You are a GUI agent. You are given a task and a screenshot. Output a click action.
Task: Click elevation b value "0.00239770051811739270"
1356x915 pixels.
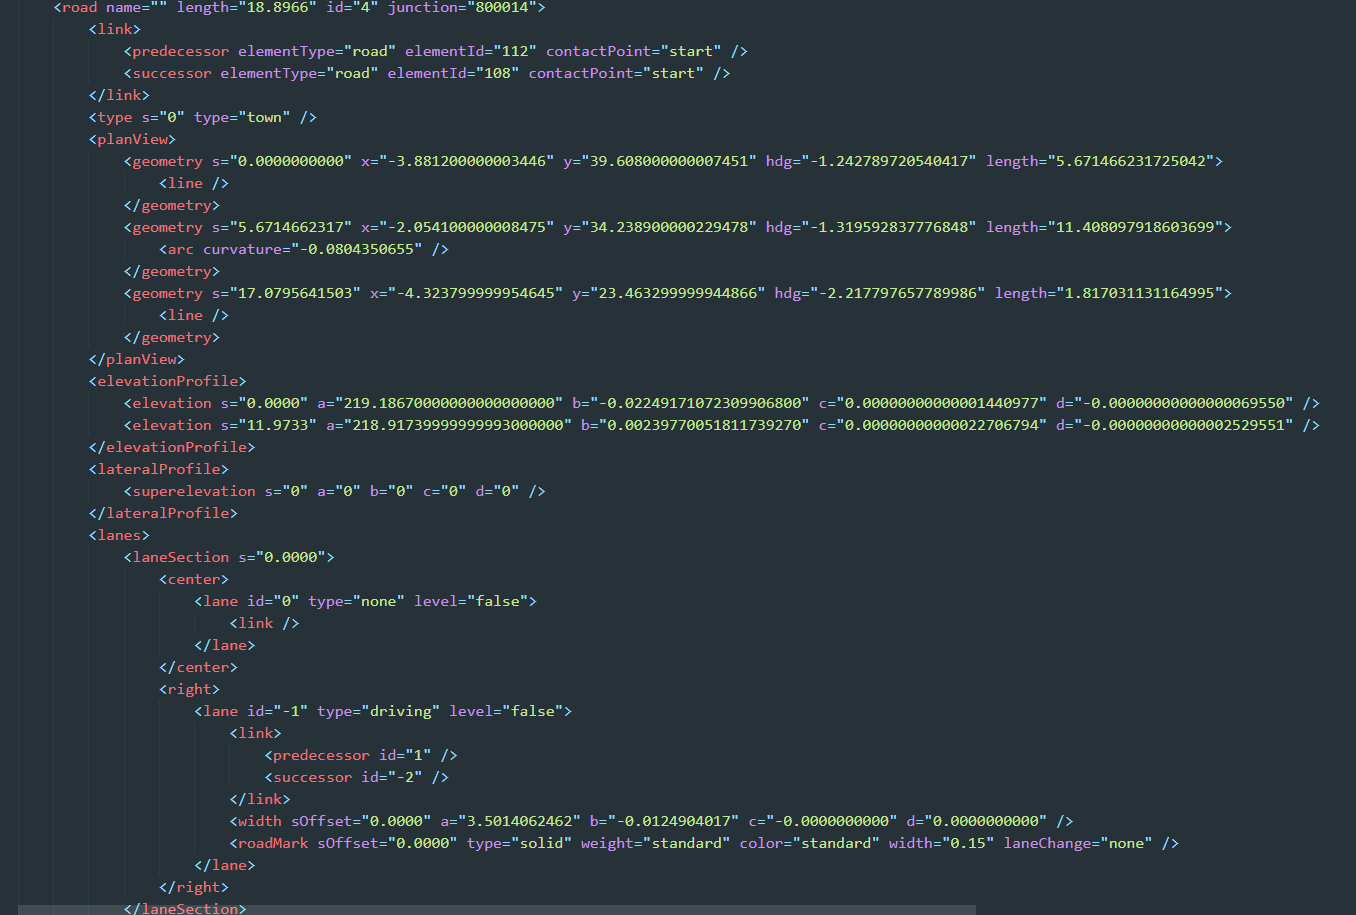point(704,425)
